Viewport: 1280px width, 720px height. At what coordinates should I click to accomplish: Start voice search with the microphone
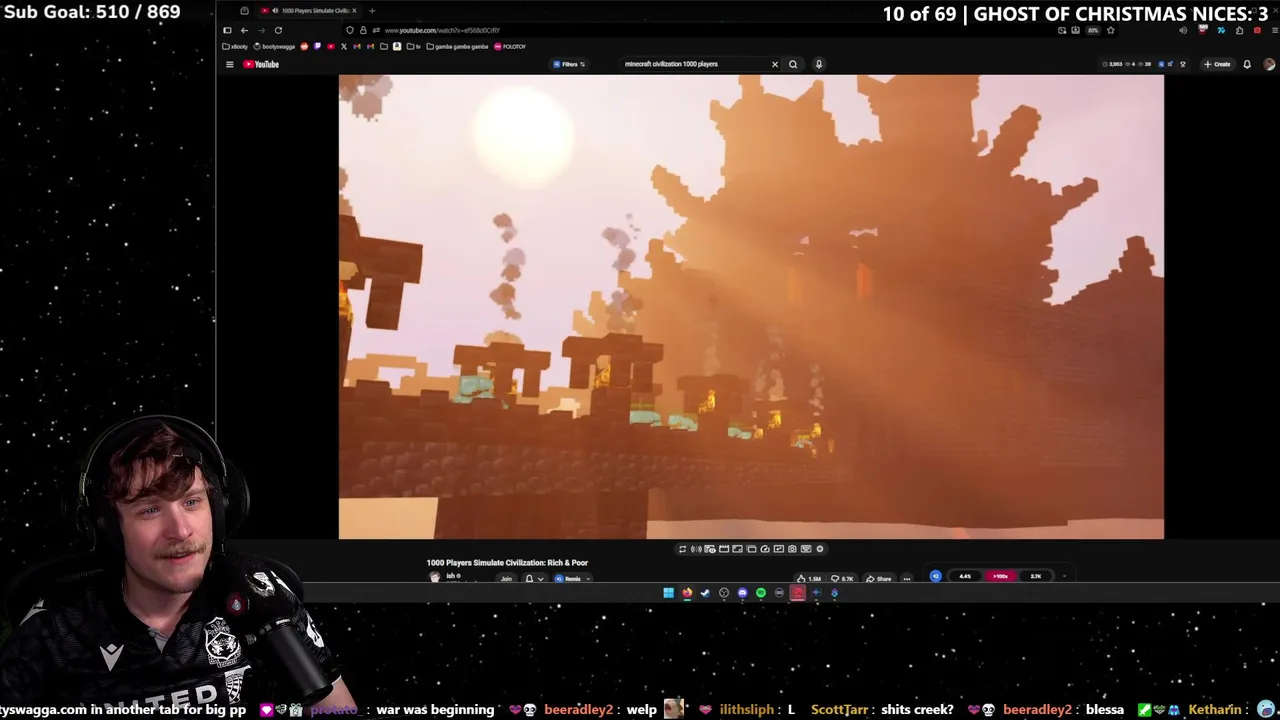(818, 64)
